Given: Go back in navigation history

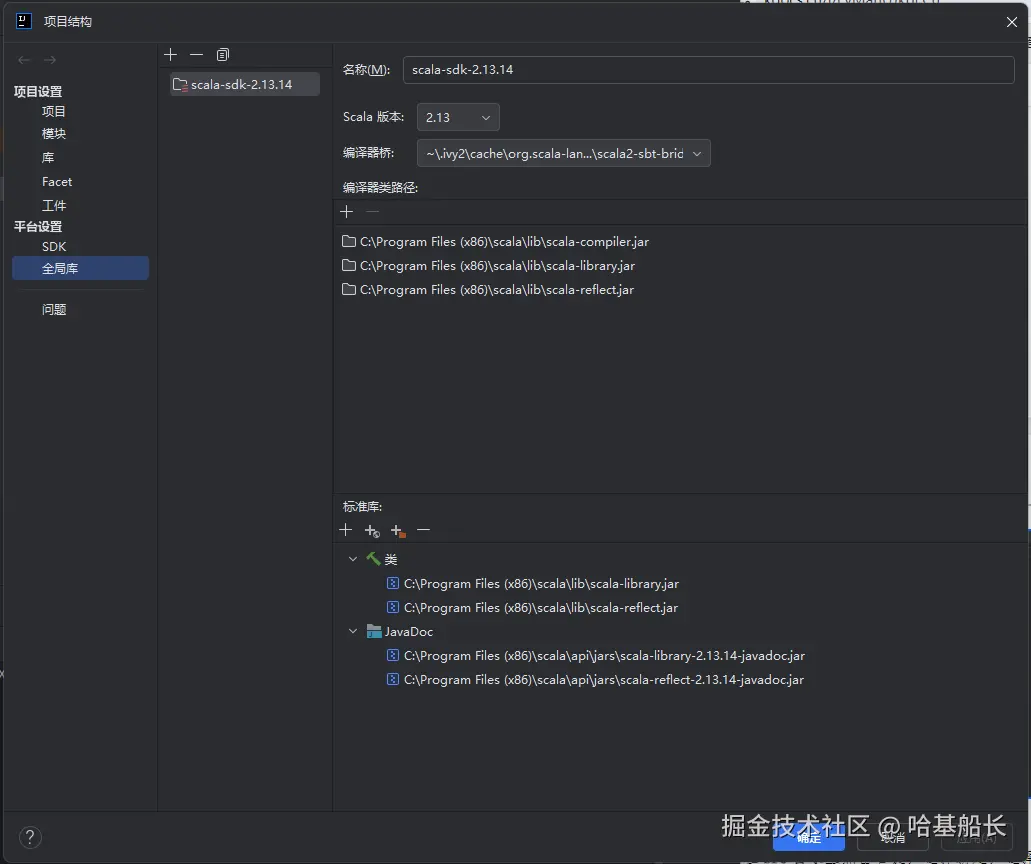Looking at the screenshot, I should click(x=24, y=60).
